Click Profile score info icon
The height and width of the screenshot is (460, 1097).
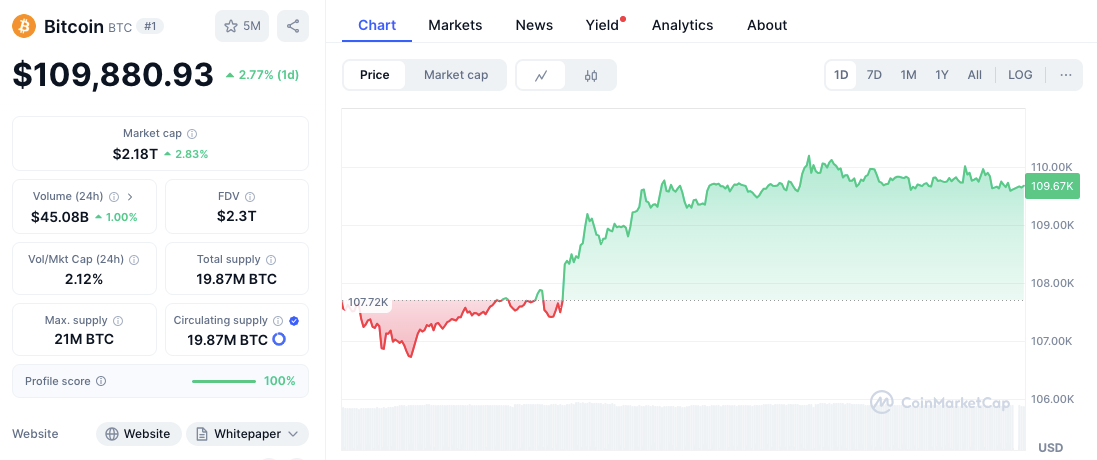(101, 382)
